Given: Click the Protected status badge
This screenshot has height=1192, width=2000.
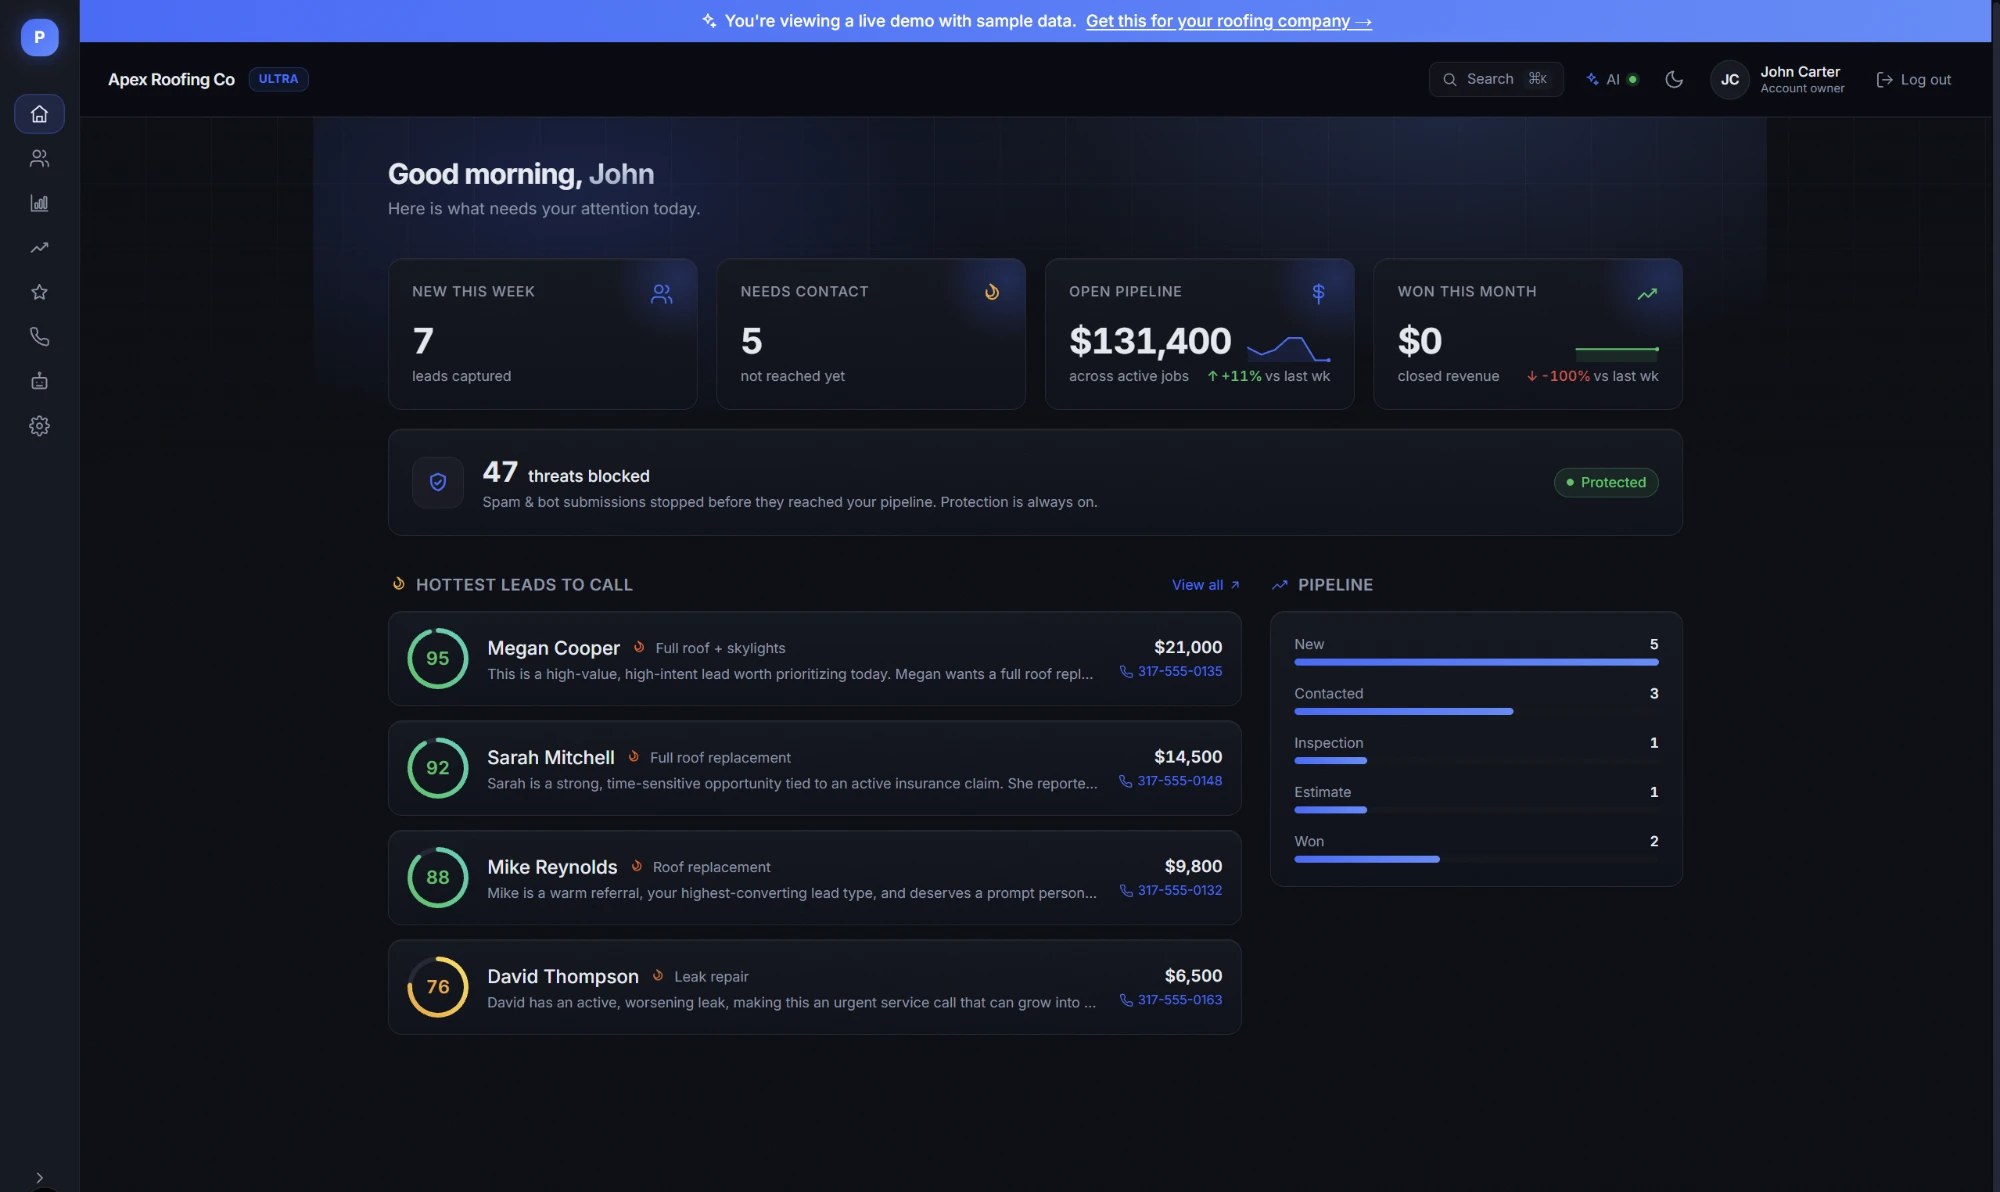Looking at the screenshot, I should point(1606,482).
